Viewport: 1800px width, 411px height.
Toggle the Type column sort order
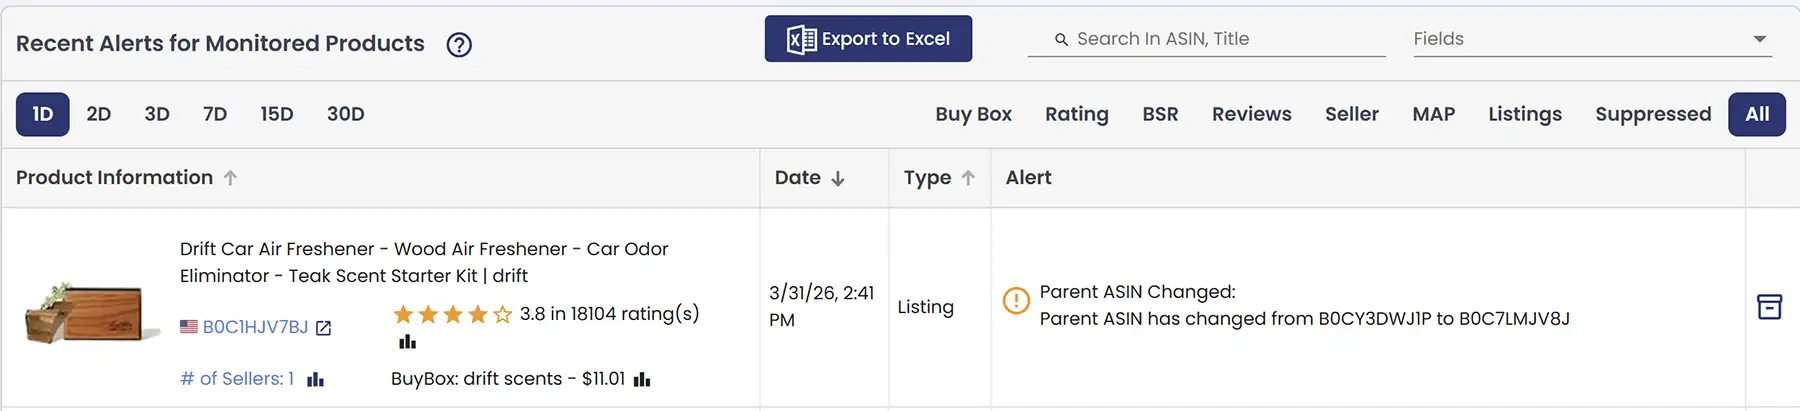pos(968,178)
